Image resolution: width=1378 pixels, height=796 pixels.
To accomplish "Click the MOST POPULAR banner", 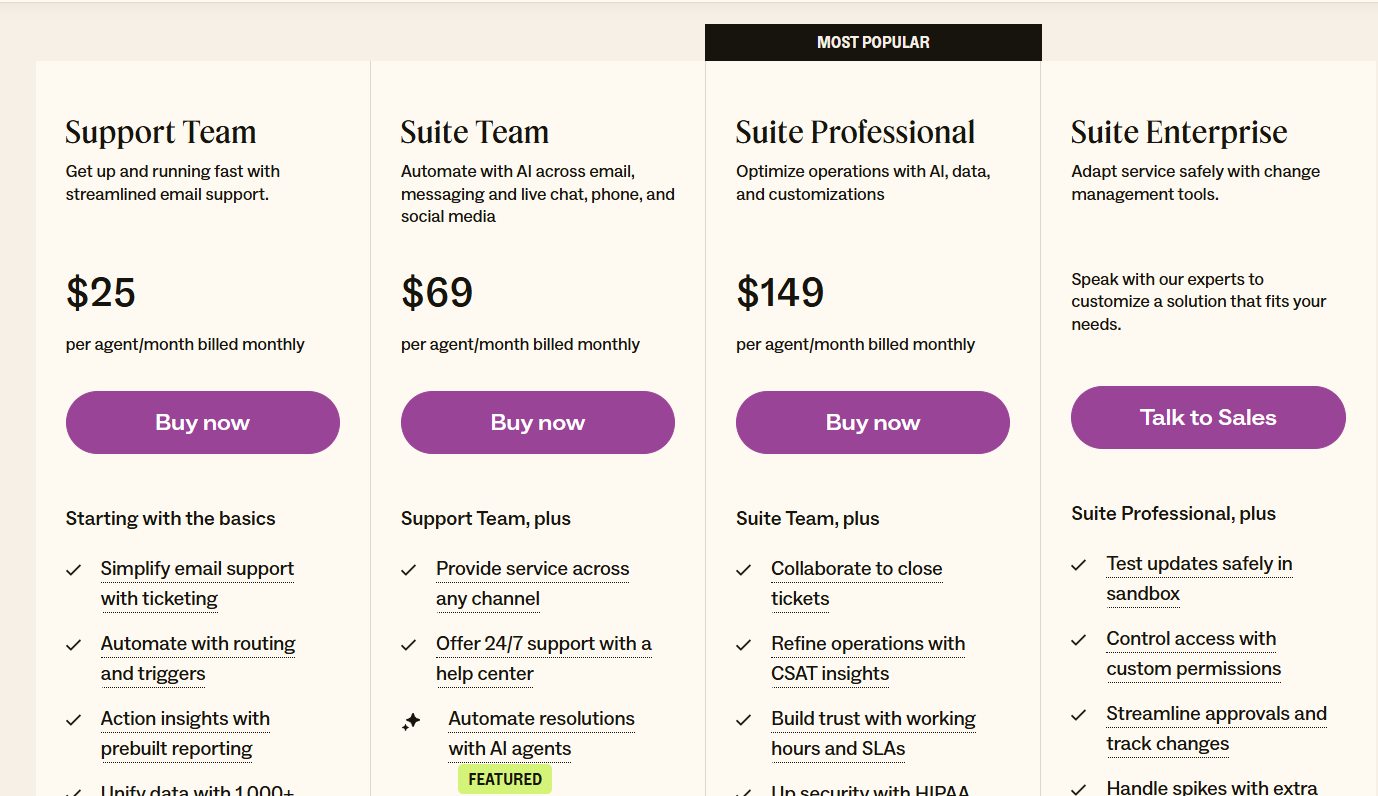I will tap(873, 42).
